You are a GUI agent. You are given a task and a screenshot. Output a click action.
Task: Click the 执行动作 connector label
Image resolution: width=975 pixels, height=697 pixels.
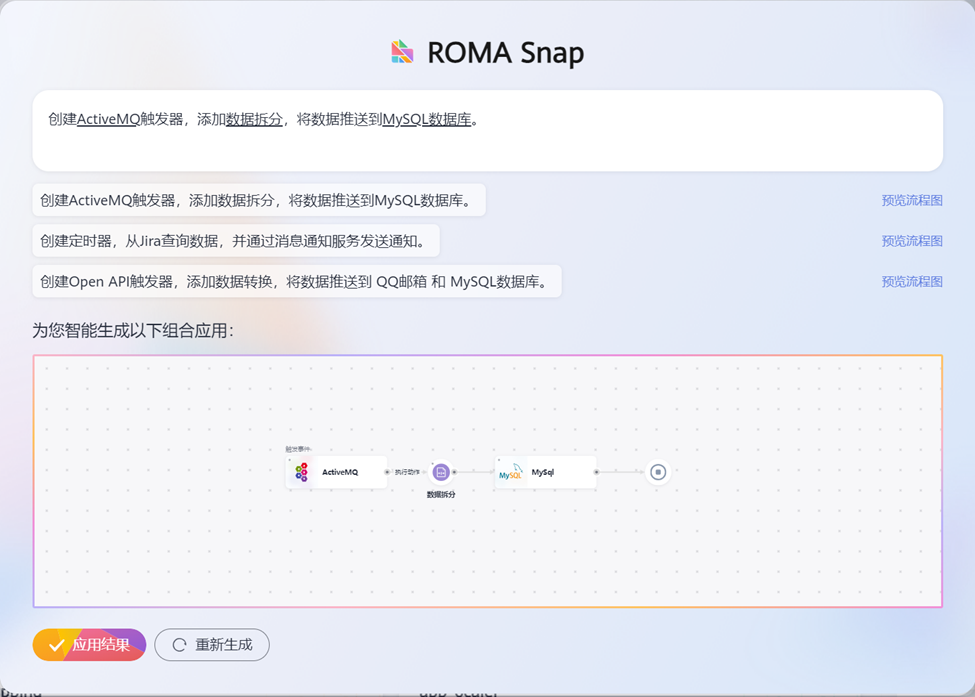tap(407, 472)
